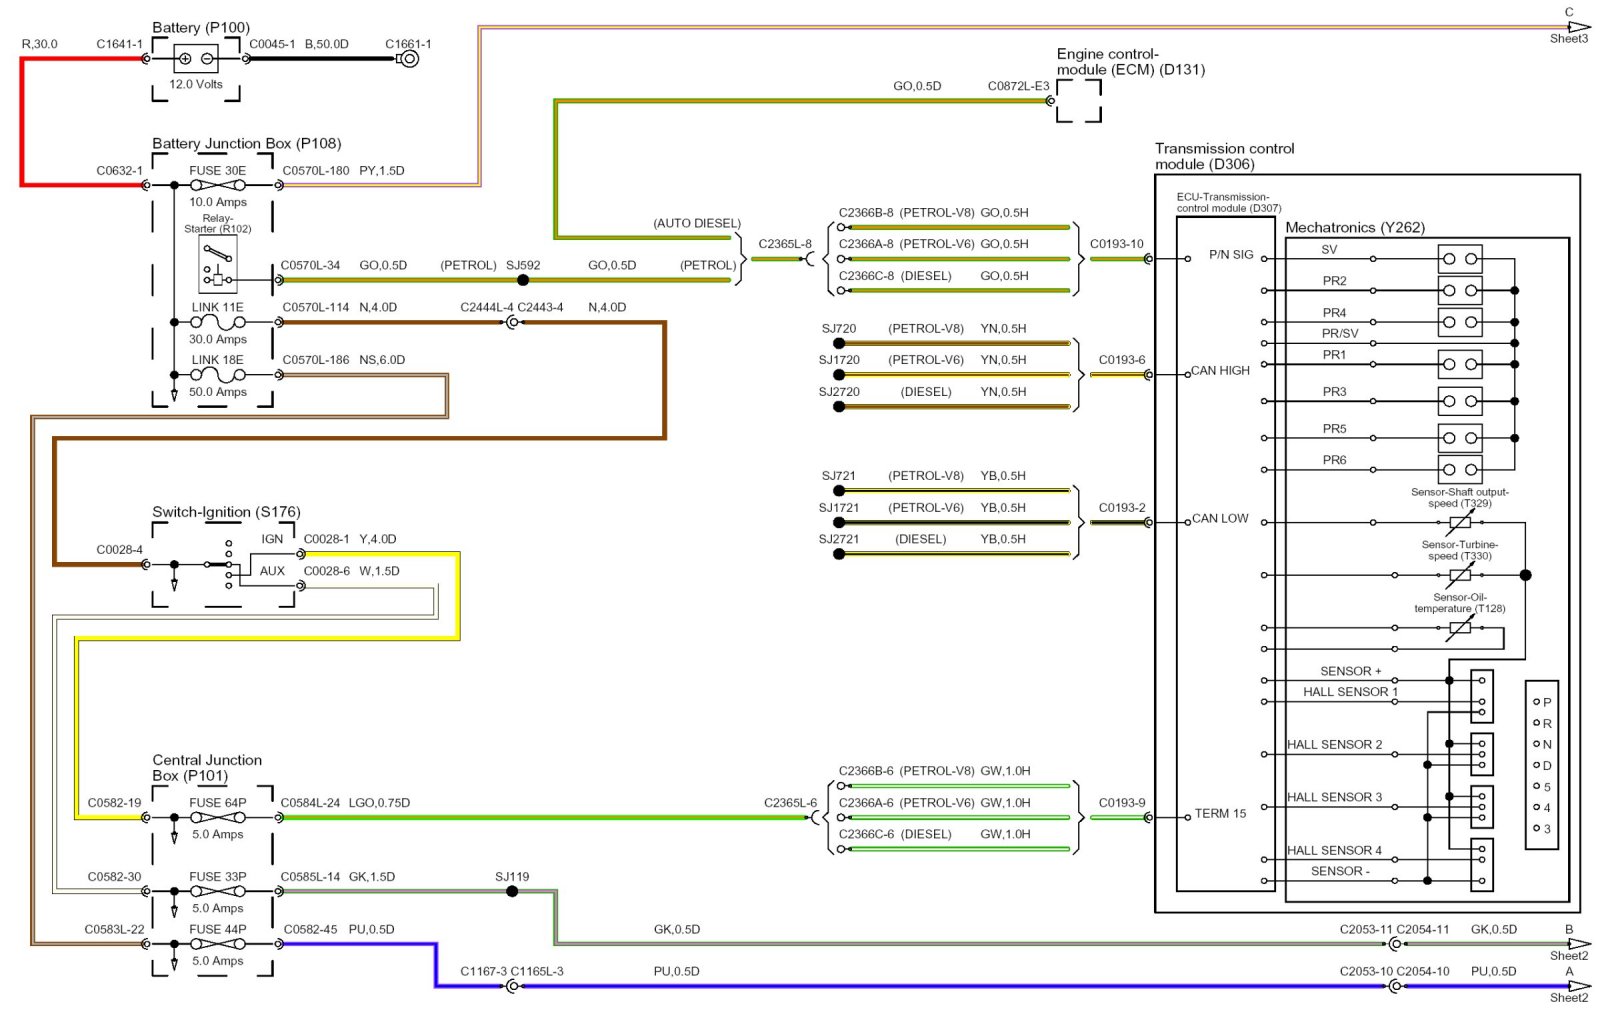Click the SJ119 splice junction dot
Viewport: 1600px width, 1010px height.
click(512, 891)
